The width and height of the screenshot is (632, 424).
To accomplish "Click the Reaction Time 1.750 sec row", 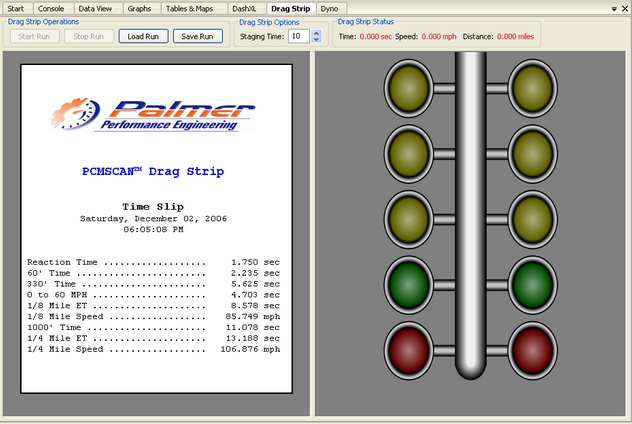I will (x=154, y=262).
